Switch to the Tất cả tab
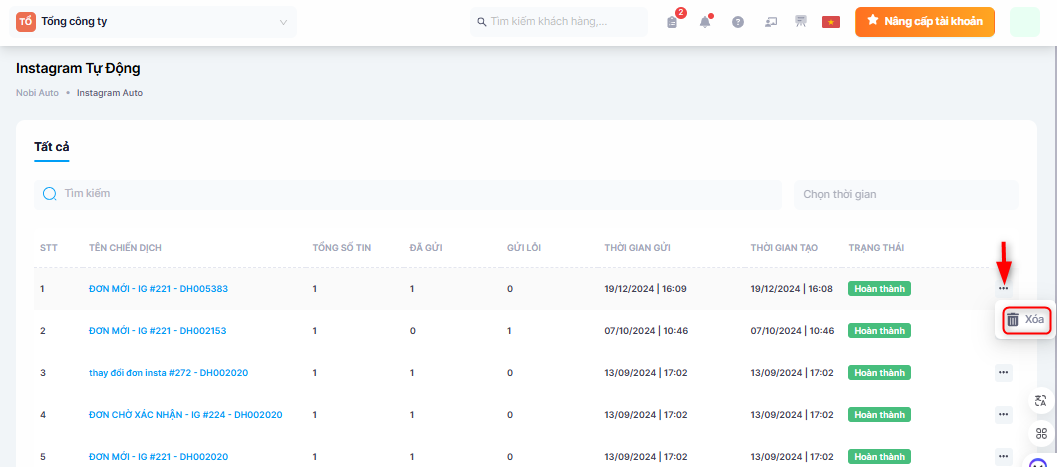The image size is (1057, 467). tap(52, 147)
